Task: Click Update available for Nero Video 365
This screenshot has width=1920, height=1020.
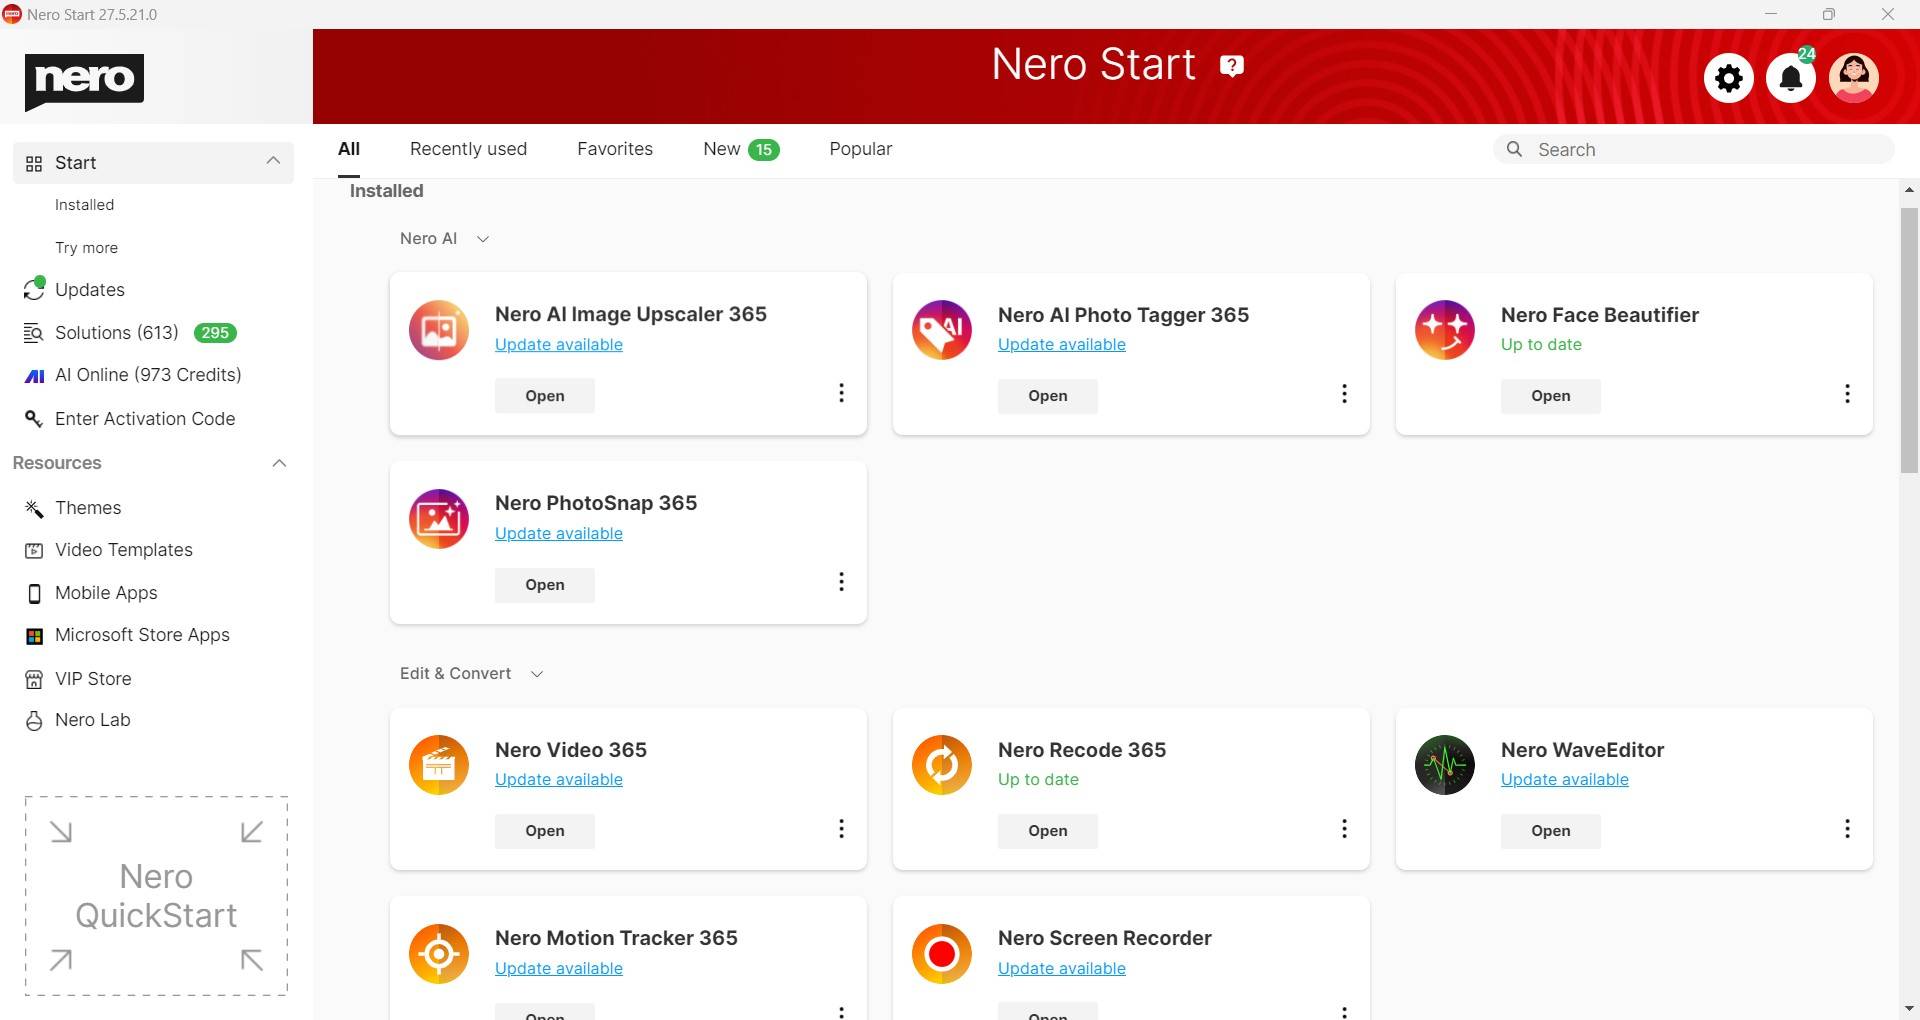Action: 558,779
